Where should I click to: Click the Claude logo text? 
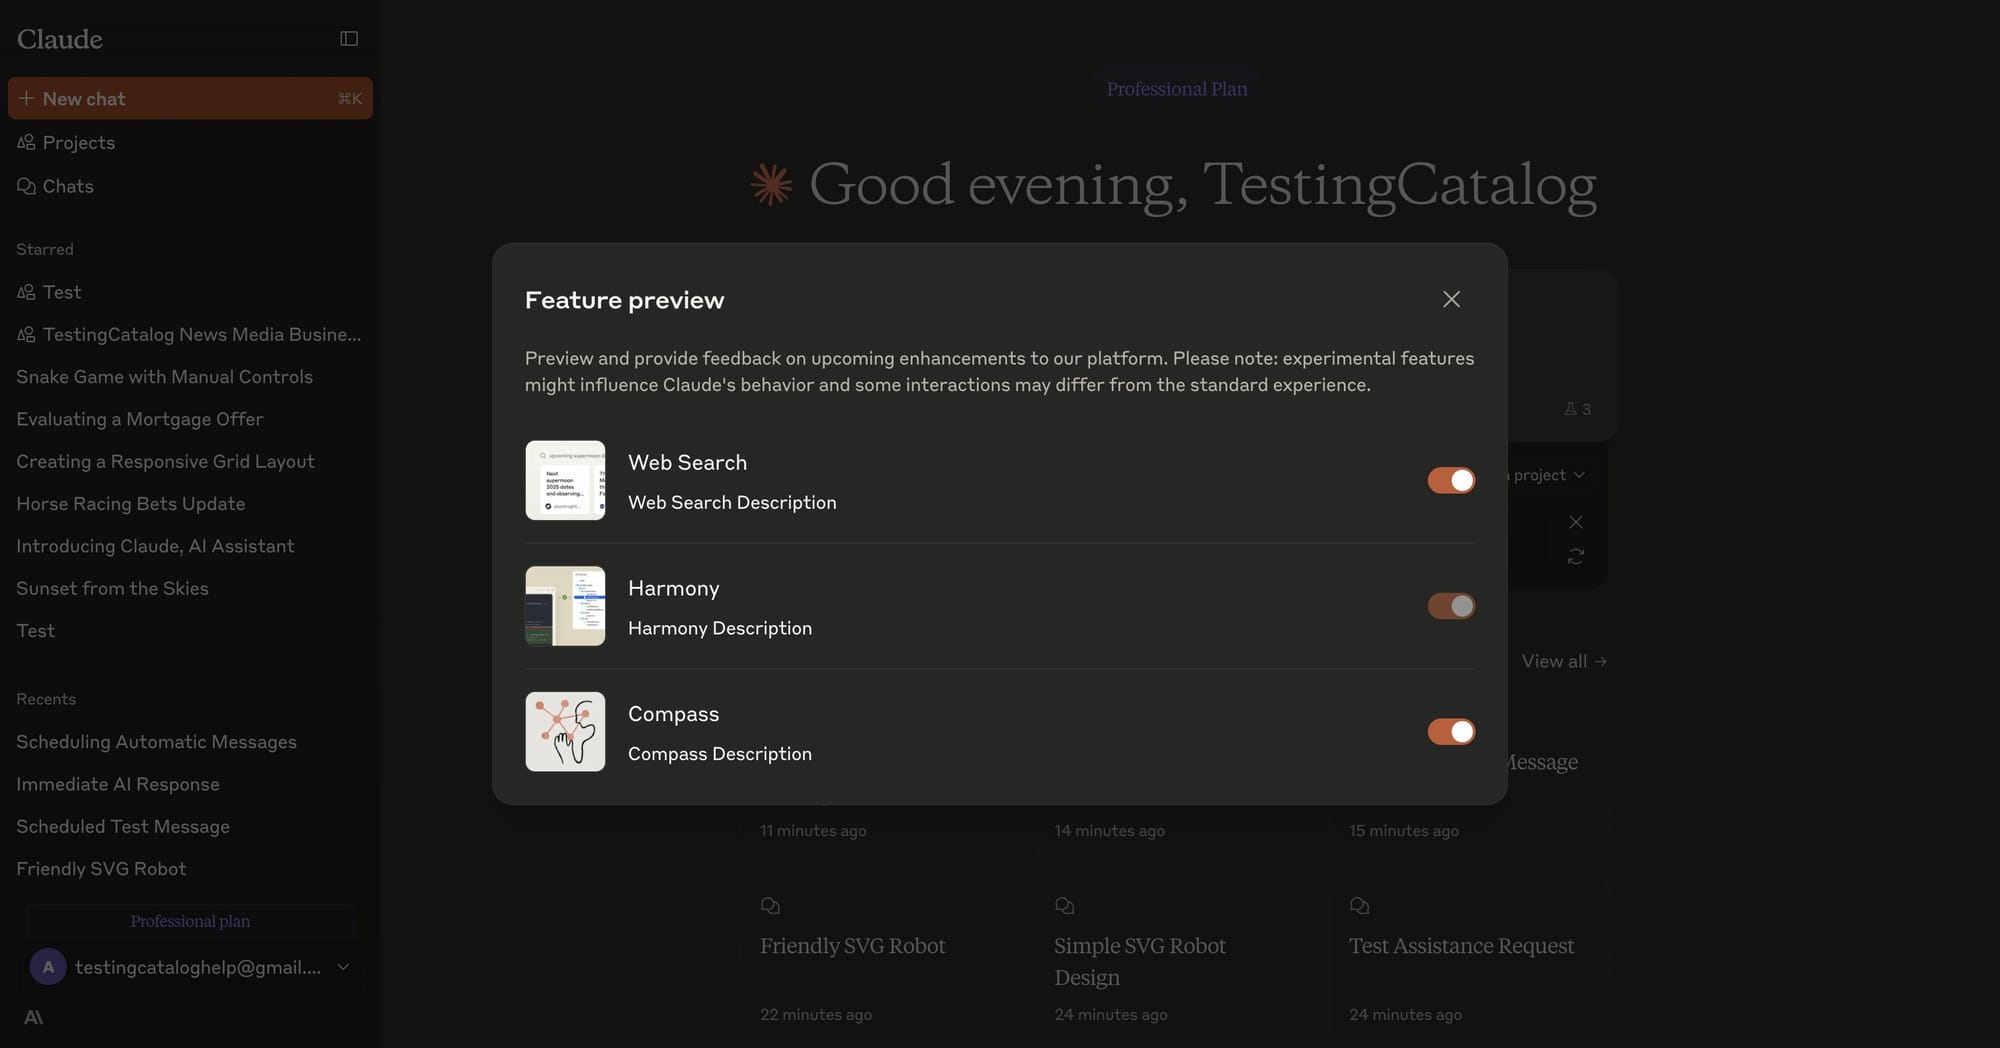(x=60, y=39)
